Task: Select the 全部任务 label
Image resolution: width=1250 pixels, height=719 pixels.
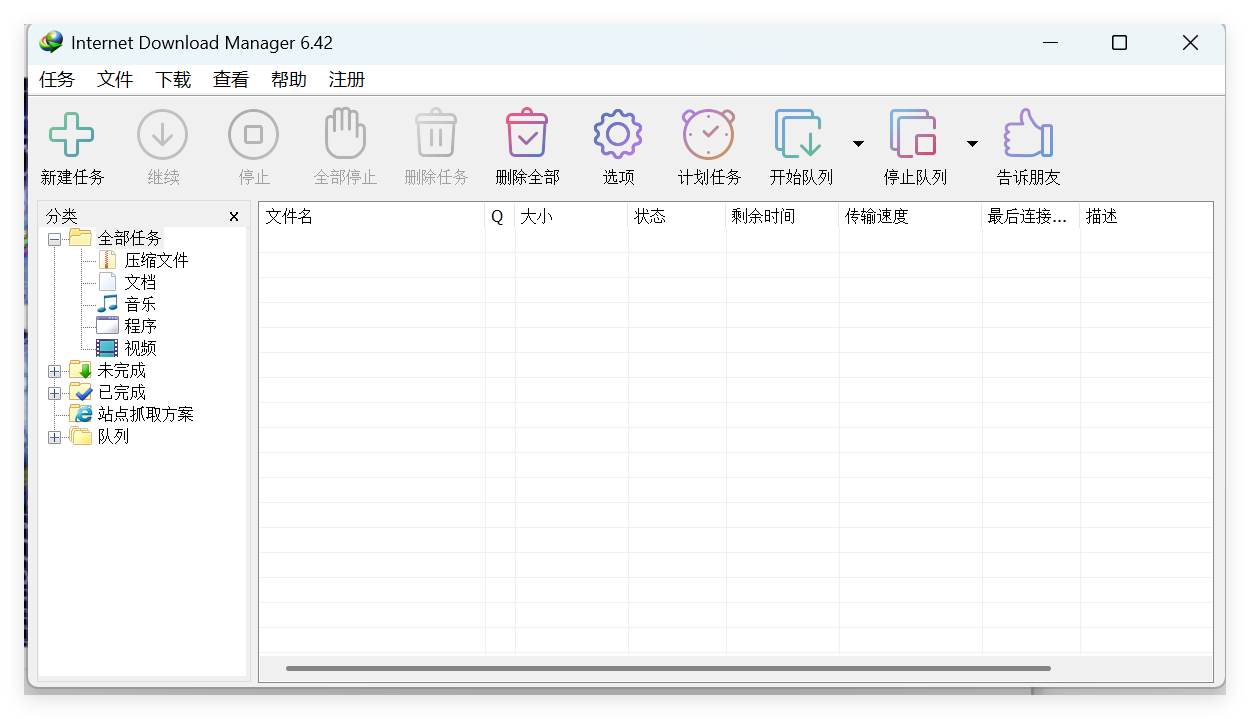Action: click(129, 238)
